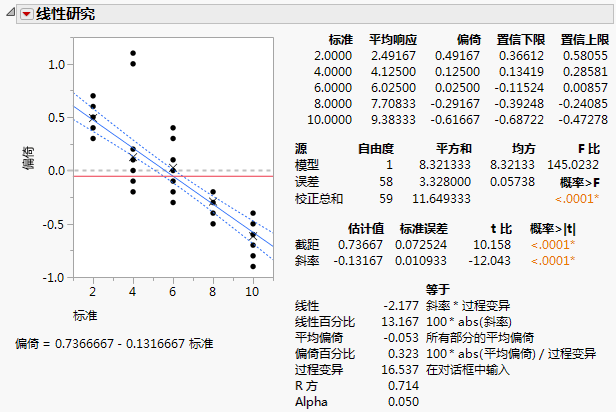Viewport: 616px width, 412px height.
Task: Click the upper confidence limit 0.58055
Action: [585, 56]
